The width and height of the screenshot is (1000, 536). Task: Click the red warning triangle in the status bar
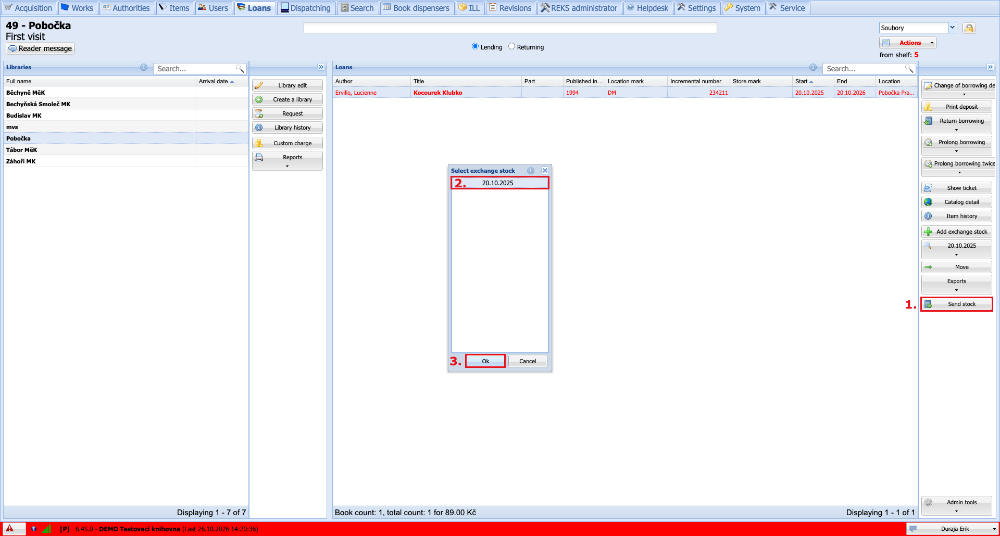click(x=10, y=529)
